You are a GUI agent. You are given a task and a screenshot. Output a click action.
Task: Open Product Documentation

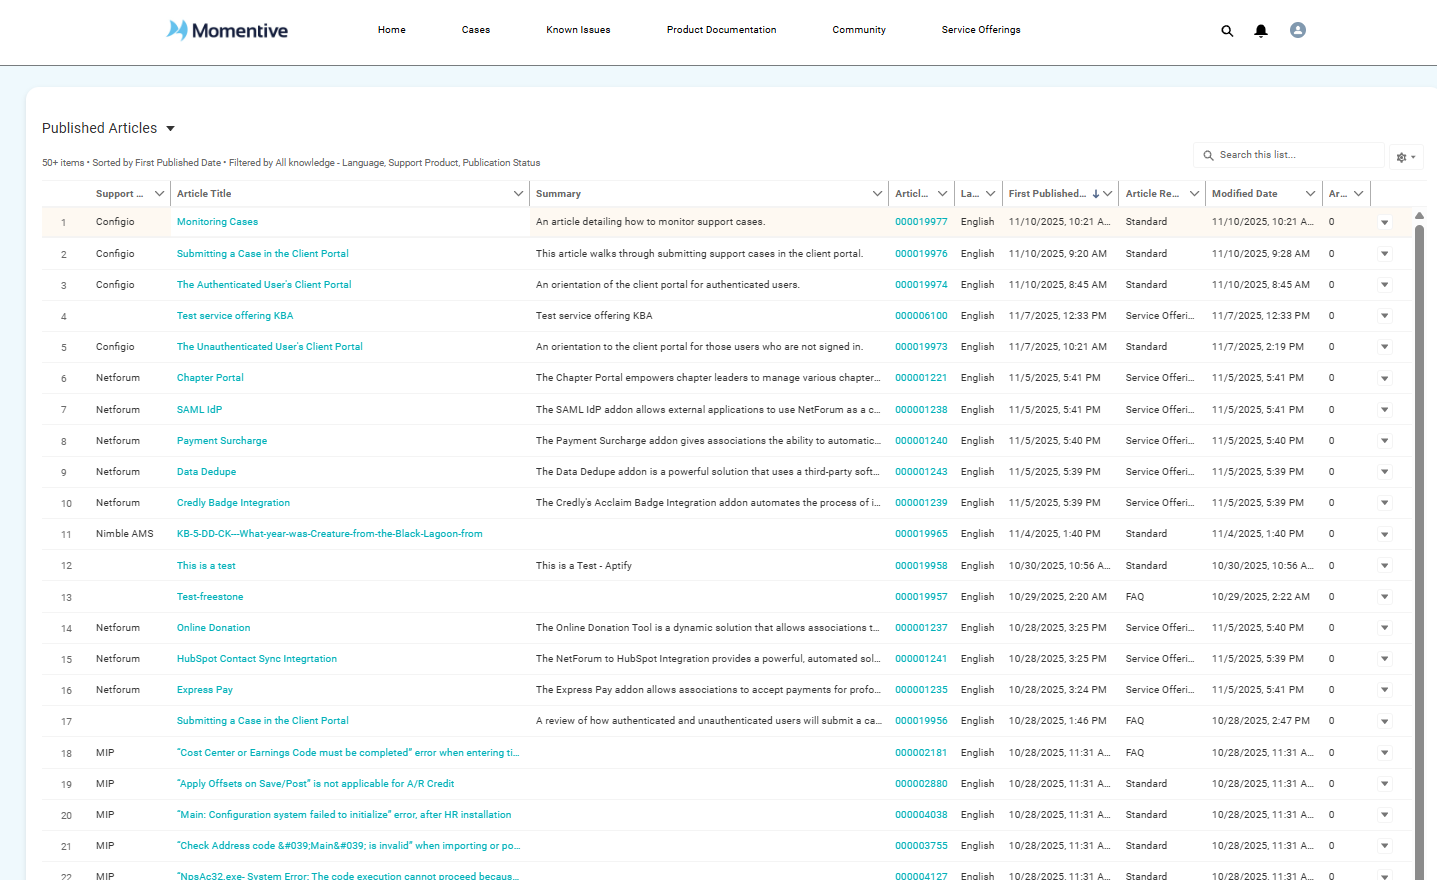click(x=722, y=30)
